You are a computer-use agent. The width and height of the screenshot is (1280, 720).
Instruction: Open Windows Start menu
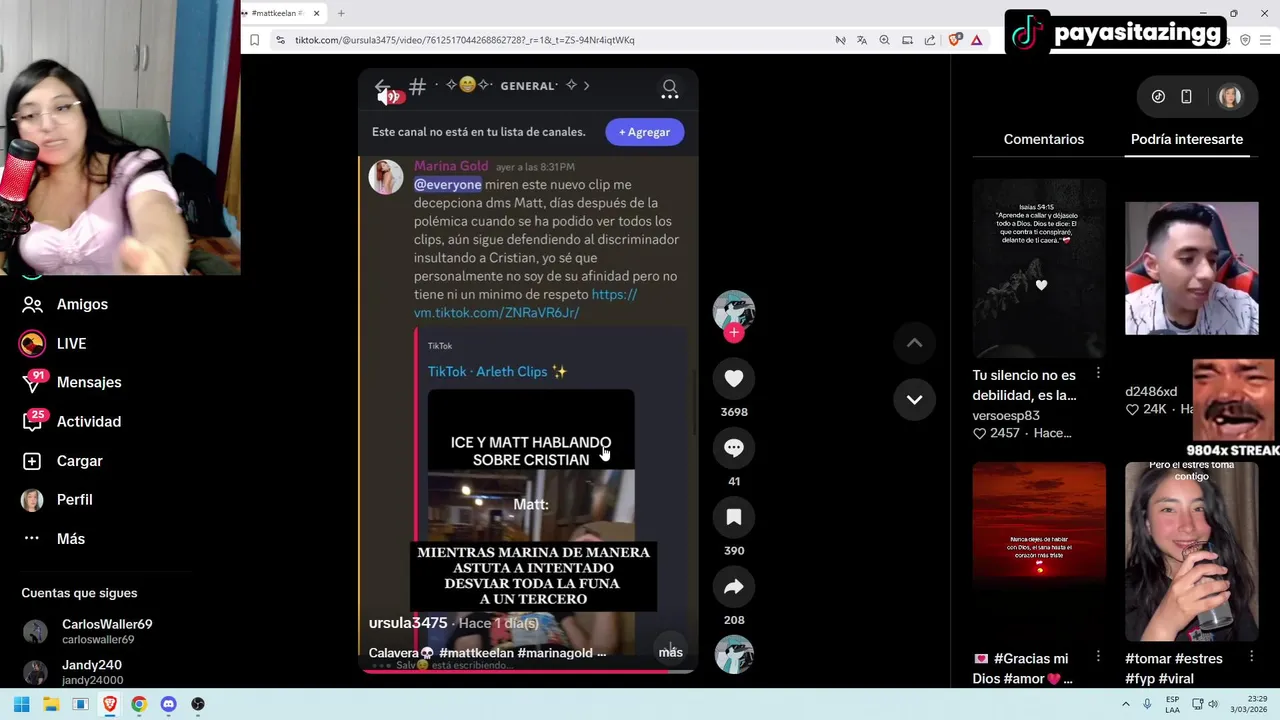22,704
